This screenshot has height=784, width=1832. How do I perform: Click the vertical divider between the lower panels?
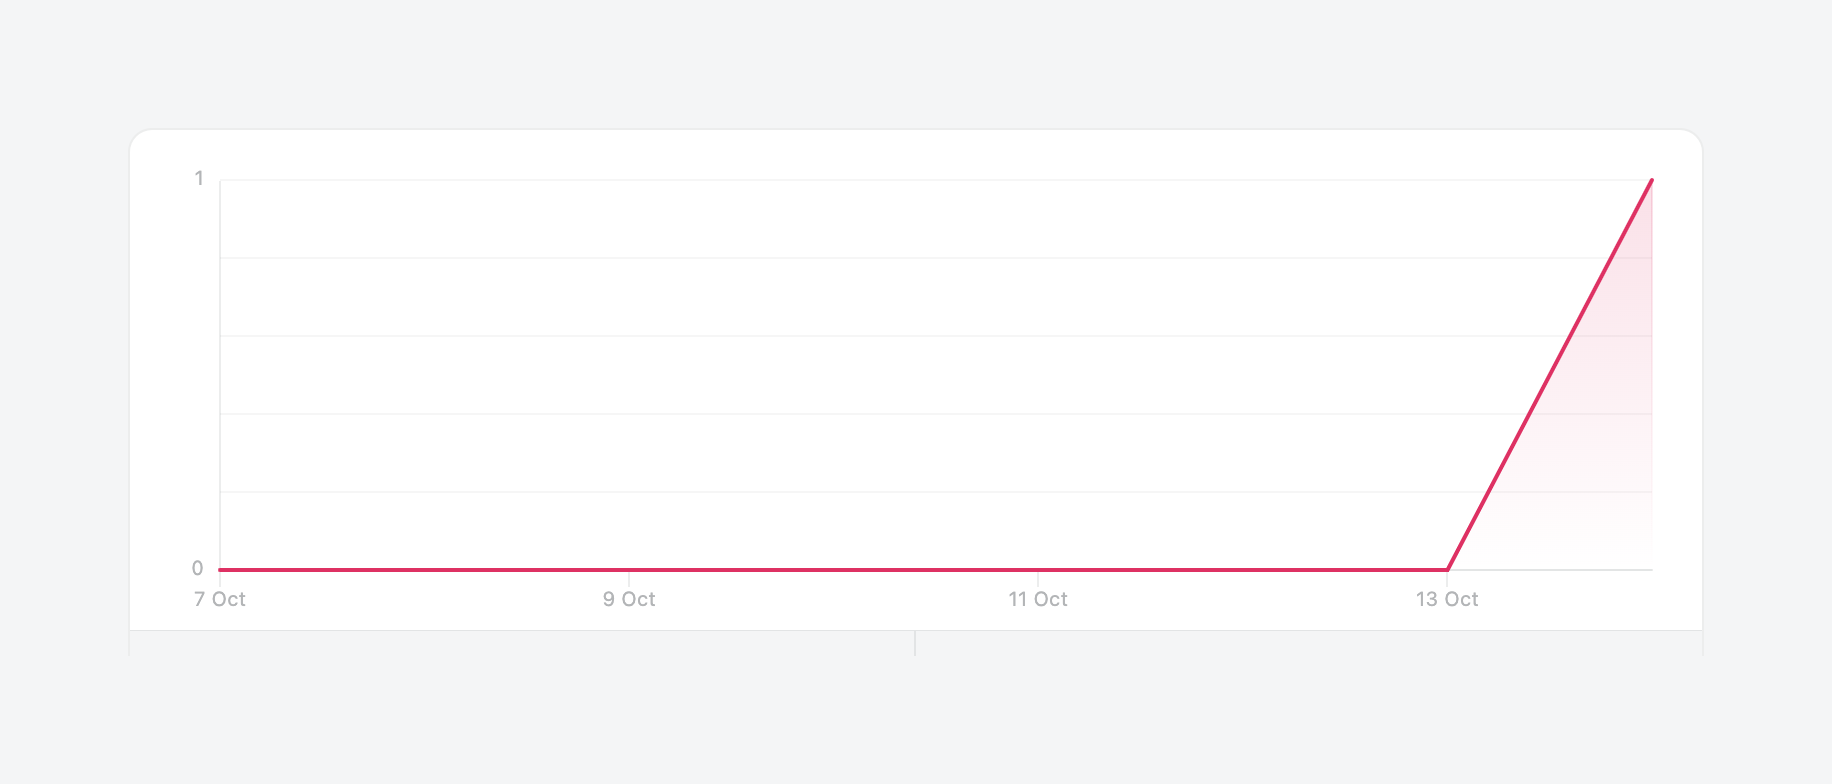click(x=915, y=643)
